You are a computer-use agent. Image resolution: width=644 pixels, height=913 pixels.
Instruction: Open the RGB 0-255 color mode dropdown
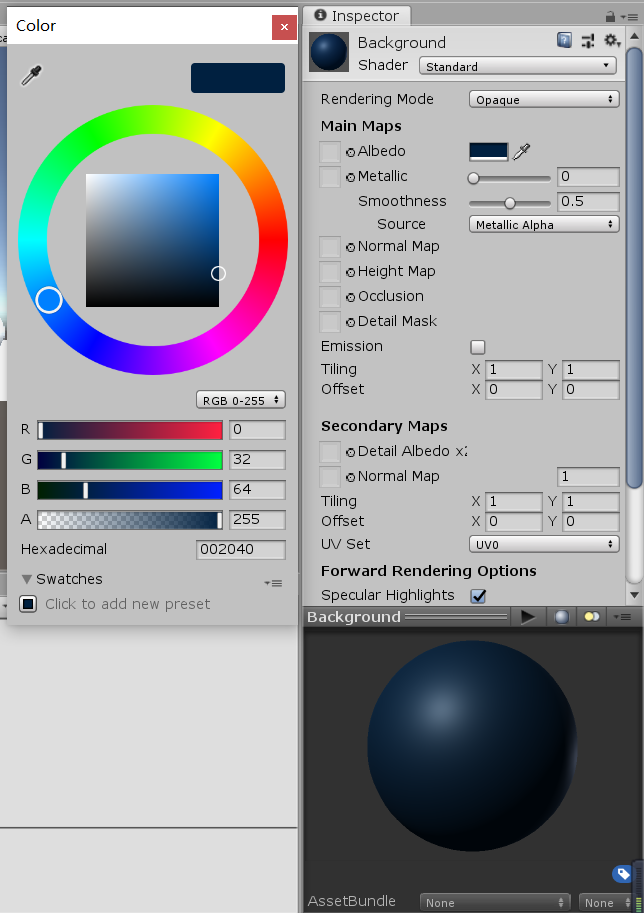(x=240, y=400)
